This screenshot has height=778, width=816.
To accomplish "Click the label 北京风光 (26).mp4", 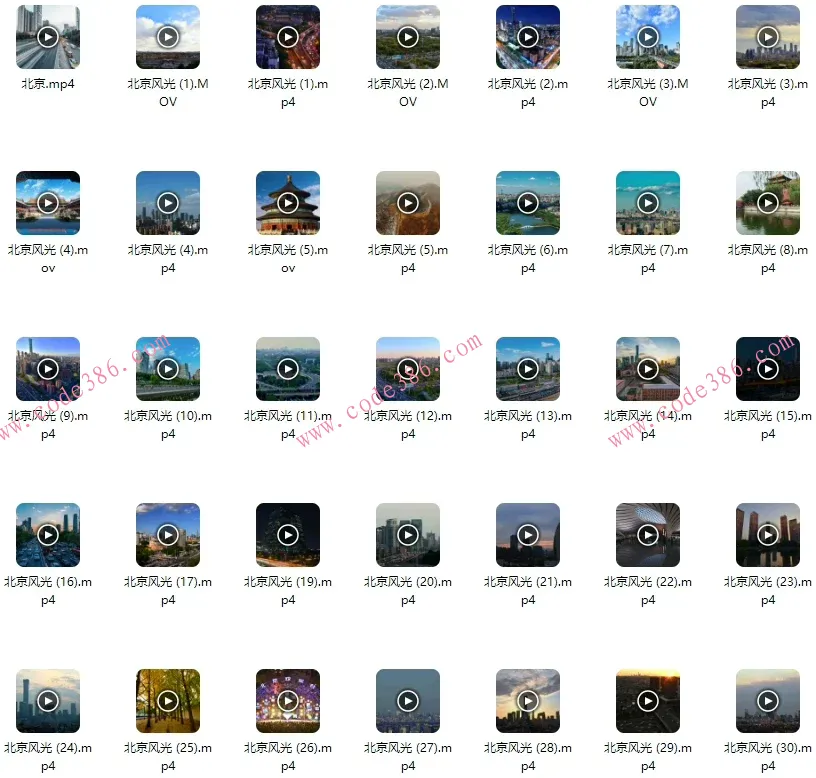I will [288, 757].
